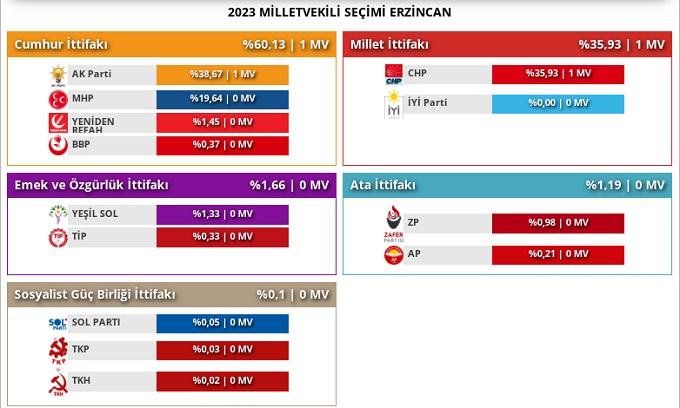Screen dimensions: 680x408
Task: Select the TKP party emblem
Action: tap(57, 351)
